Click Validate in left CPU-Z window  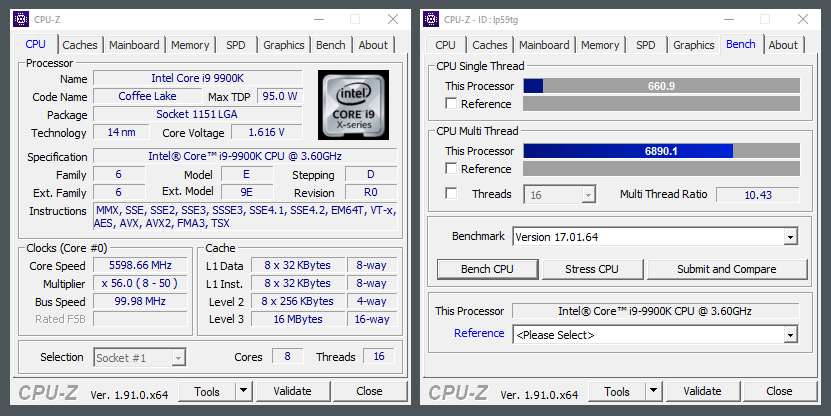coord(292,391)
